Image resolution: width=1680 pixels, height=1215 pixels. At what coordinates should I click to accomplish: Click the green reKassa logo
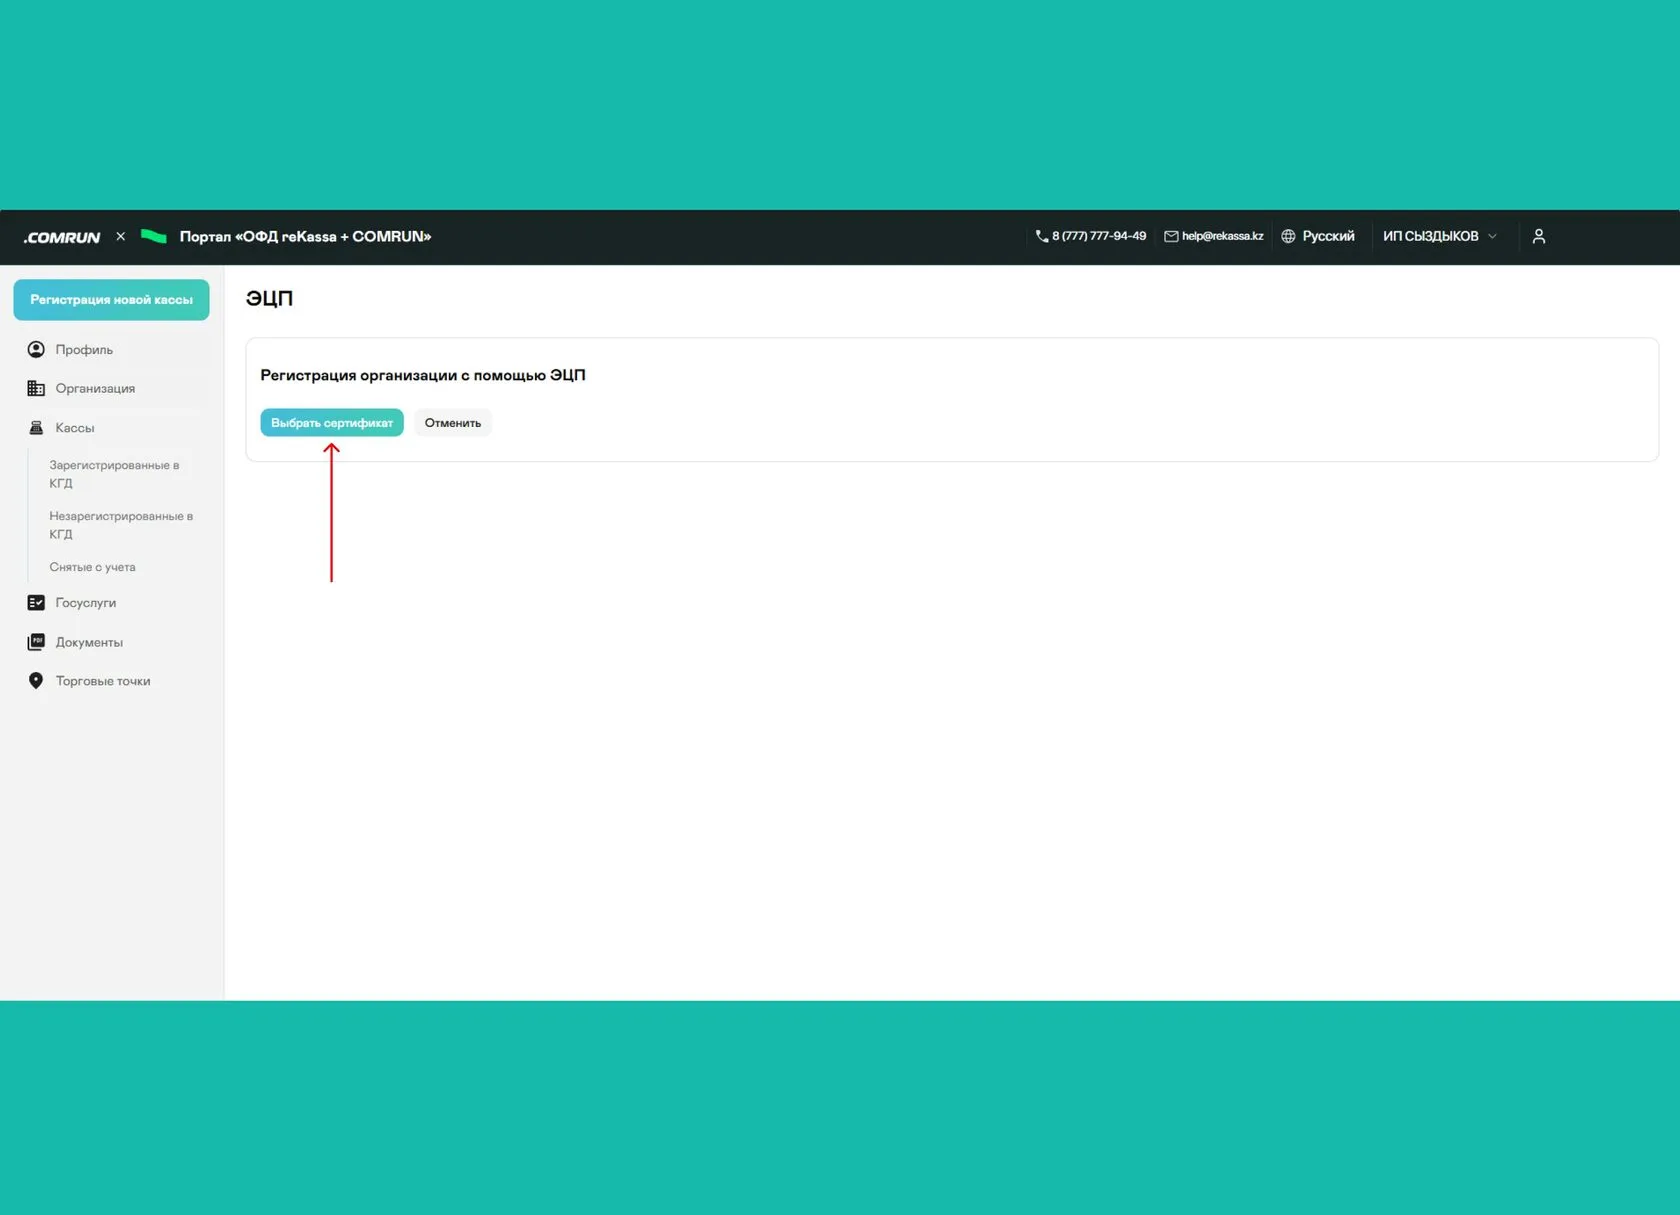click(x=154, y=236)
